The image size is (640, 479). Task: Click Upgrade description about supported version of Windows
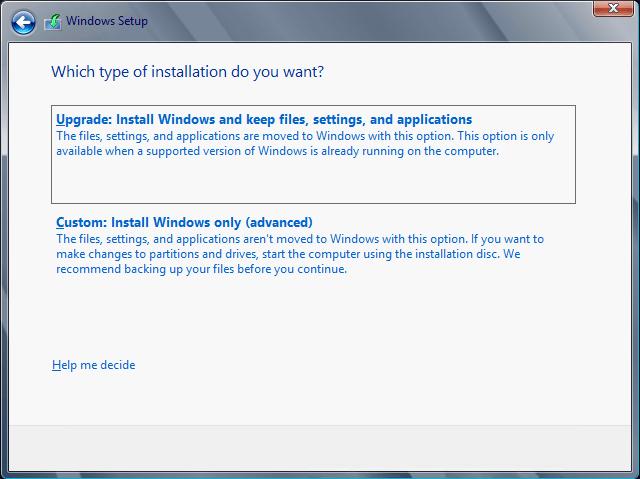click(x=305, y=144)
